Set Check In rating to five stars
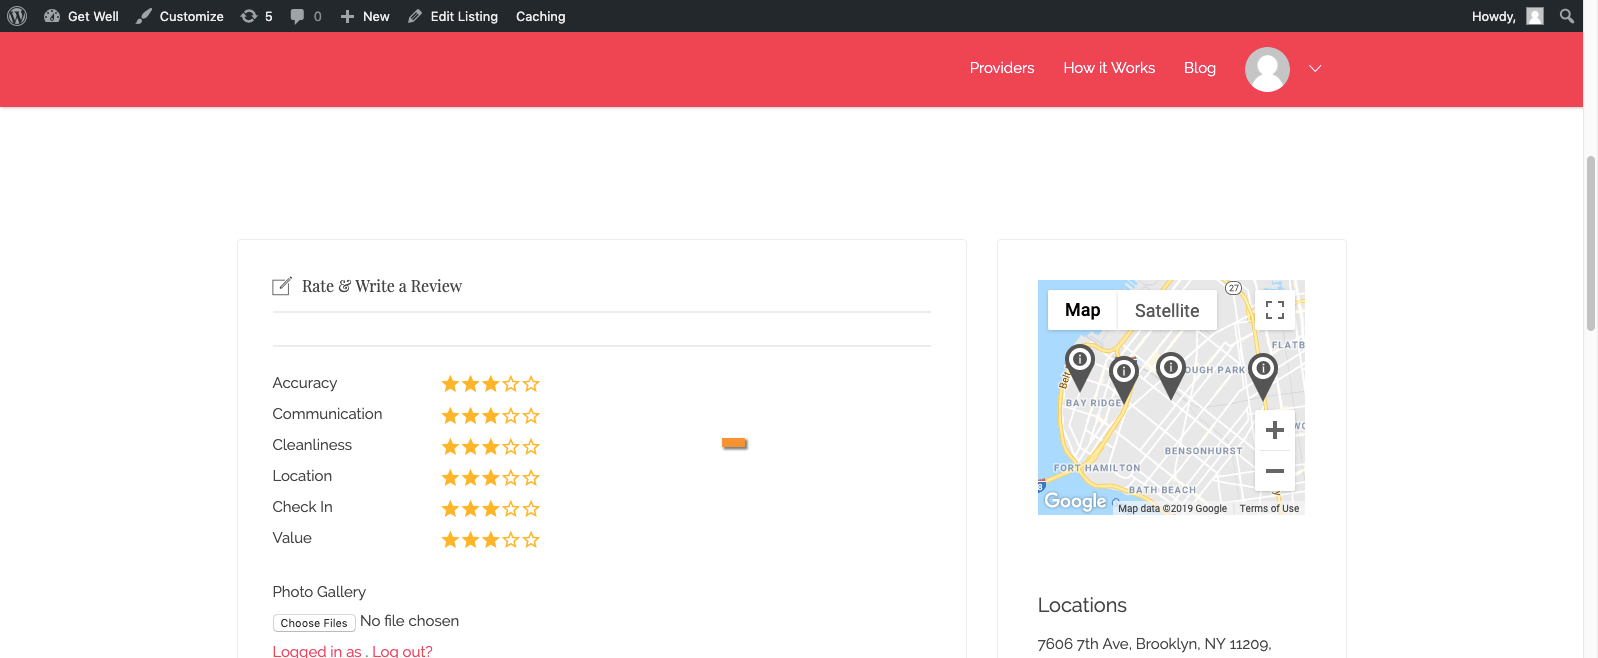The width and height of the screenshot is (1598, 658). pos(531,508)
